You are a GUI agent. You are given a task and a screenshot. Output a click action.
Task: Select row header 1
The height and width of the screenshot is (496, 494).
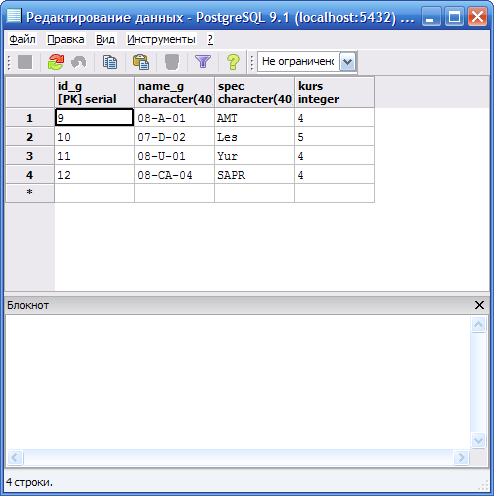click(30, 117)
